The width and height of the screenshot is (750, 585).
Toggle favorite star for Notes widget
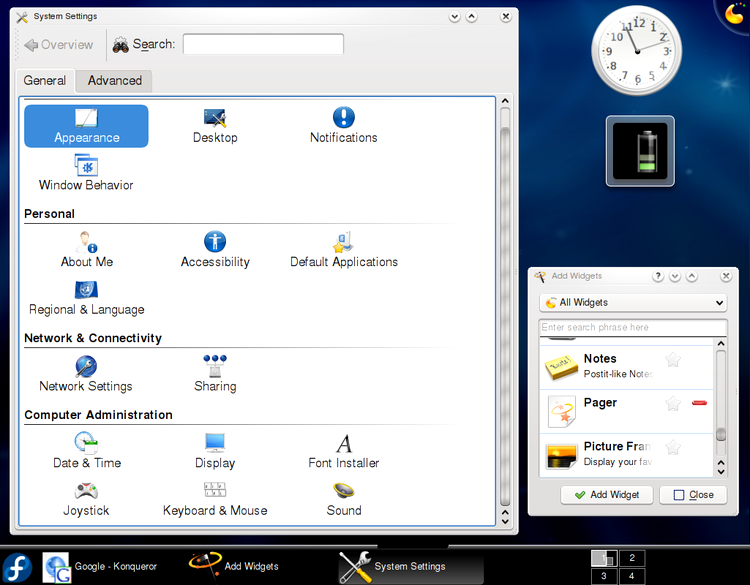pyautogui.click(x=673, y=360)
